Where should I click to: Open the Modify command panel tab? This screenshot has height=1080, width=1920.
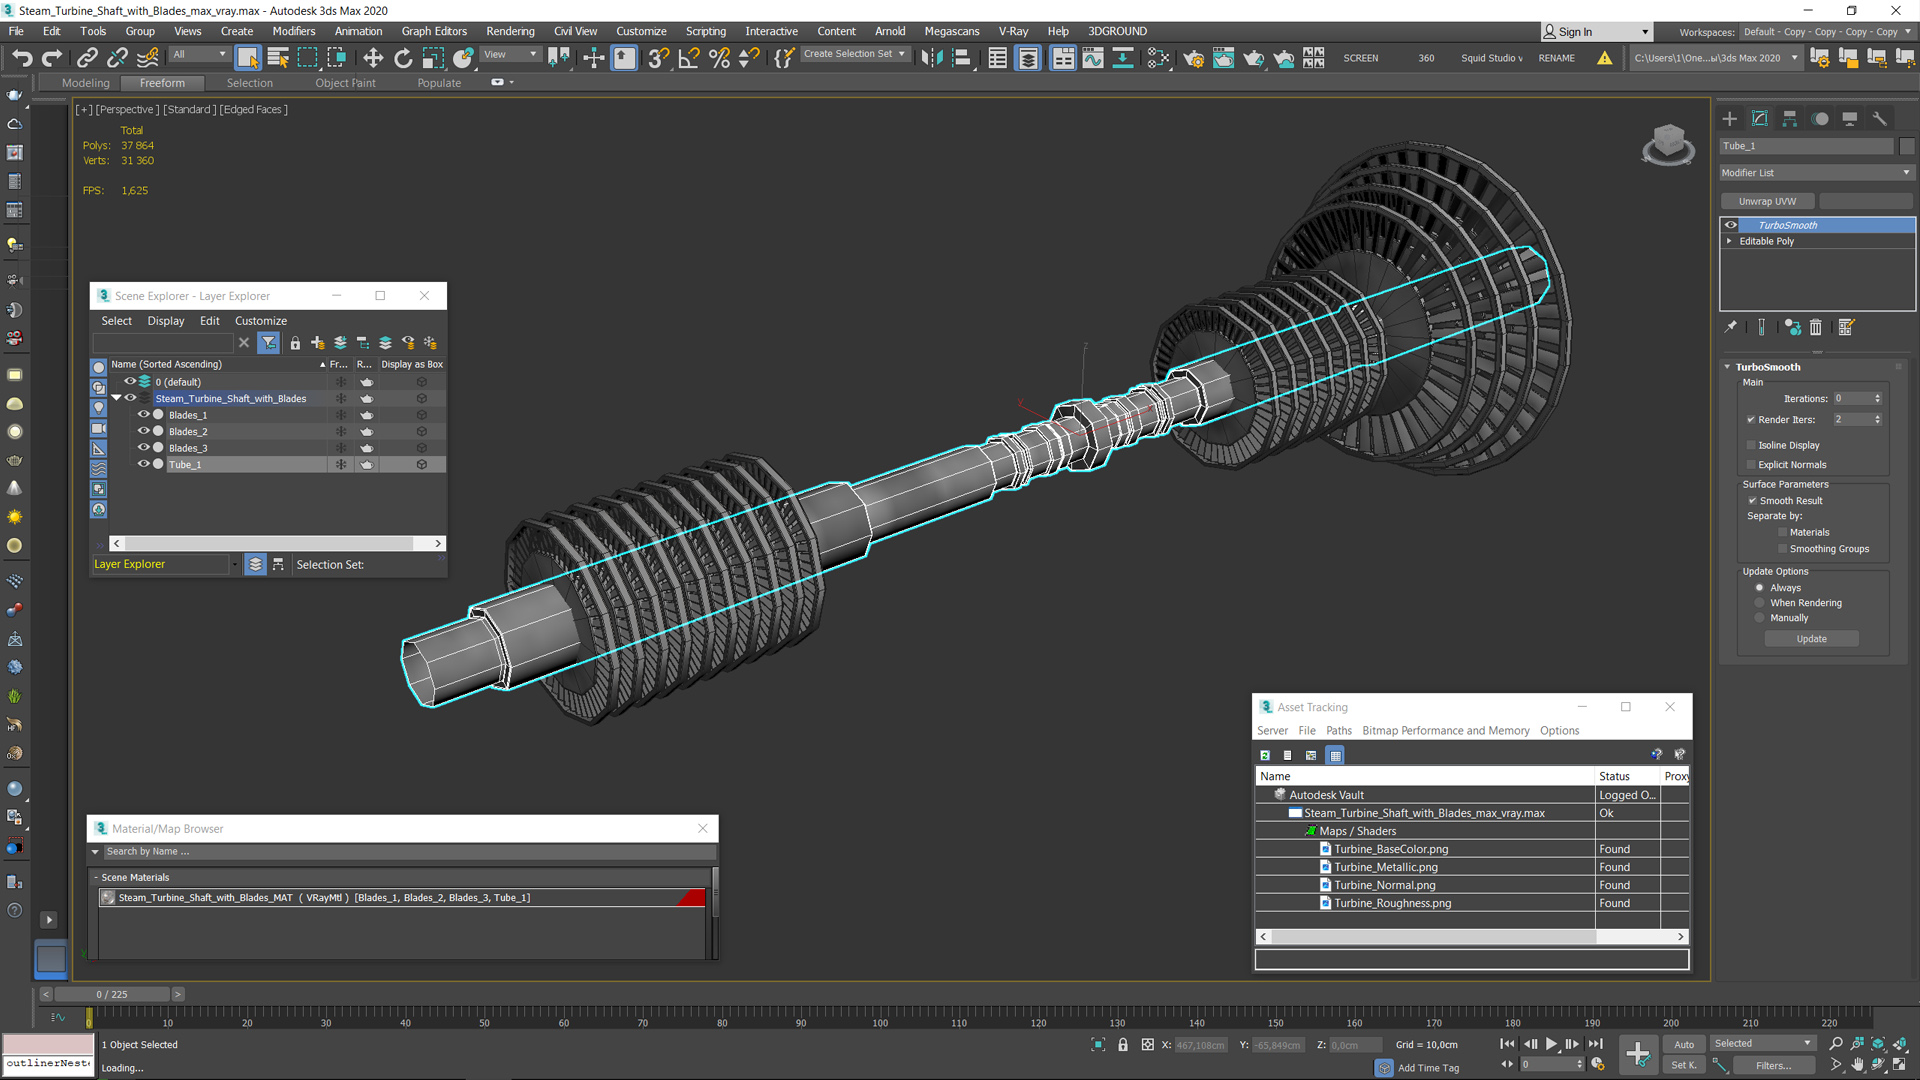(1760, 118)
